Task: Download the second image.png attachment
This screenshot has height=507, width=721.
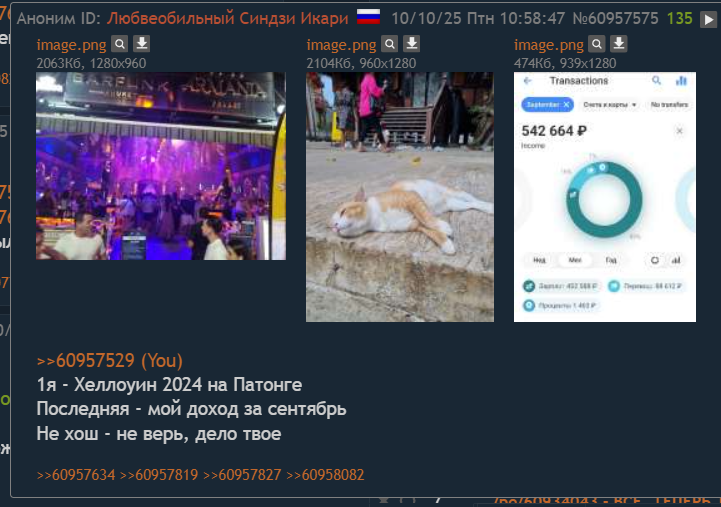Action: tap(412, 44)
